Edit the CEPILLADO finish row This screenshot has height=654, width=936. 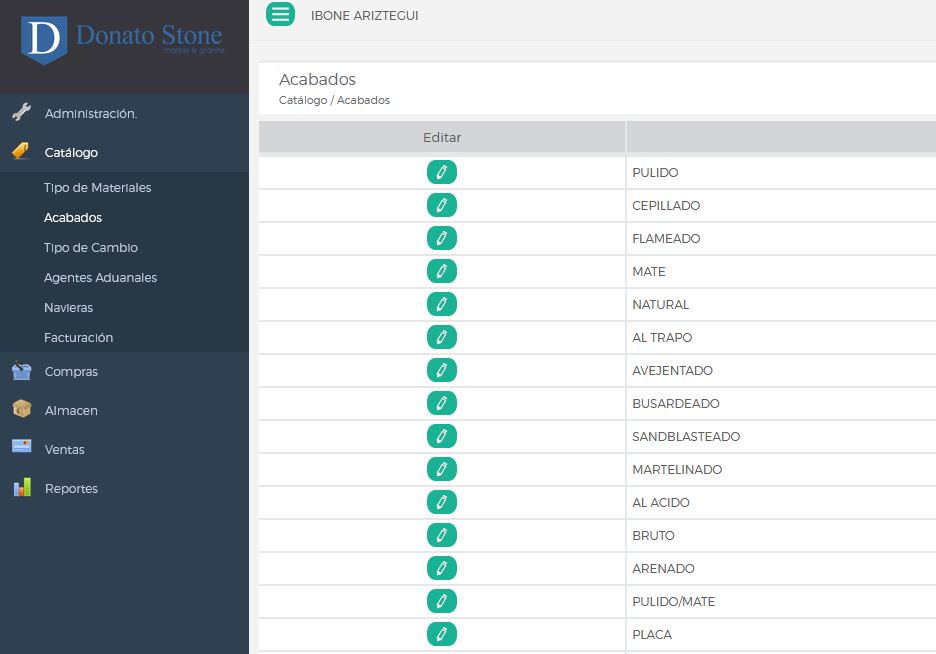tap(441, 205)
